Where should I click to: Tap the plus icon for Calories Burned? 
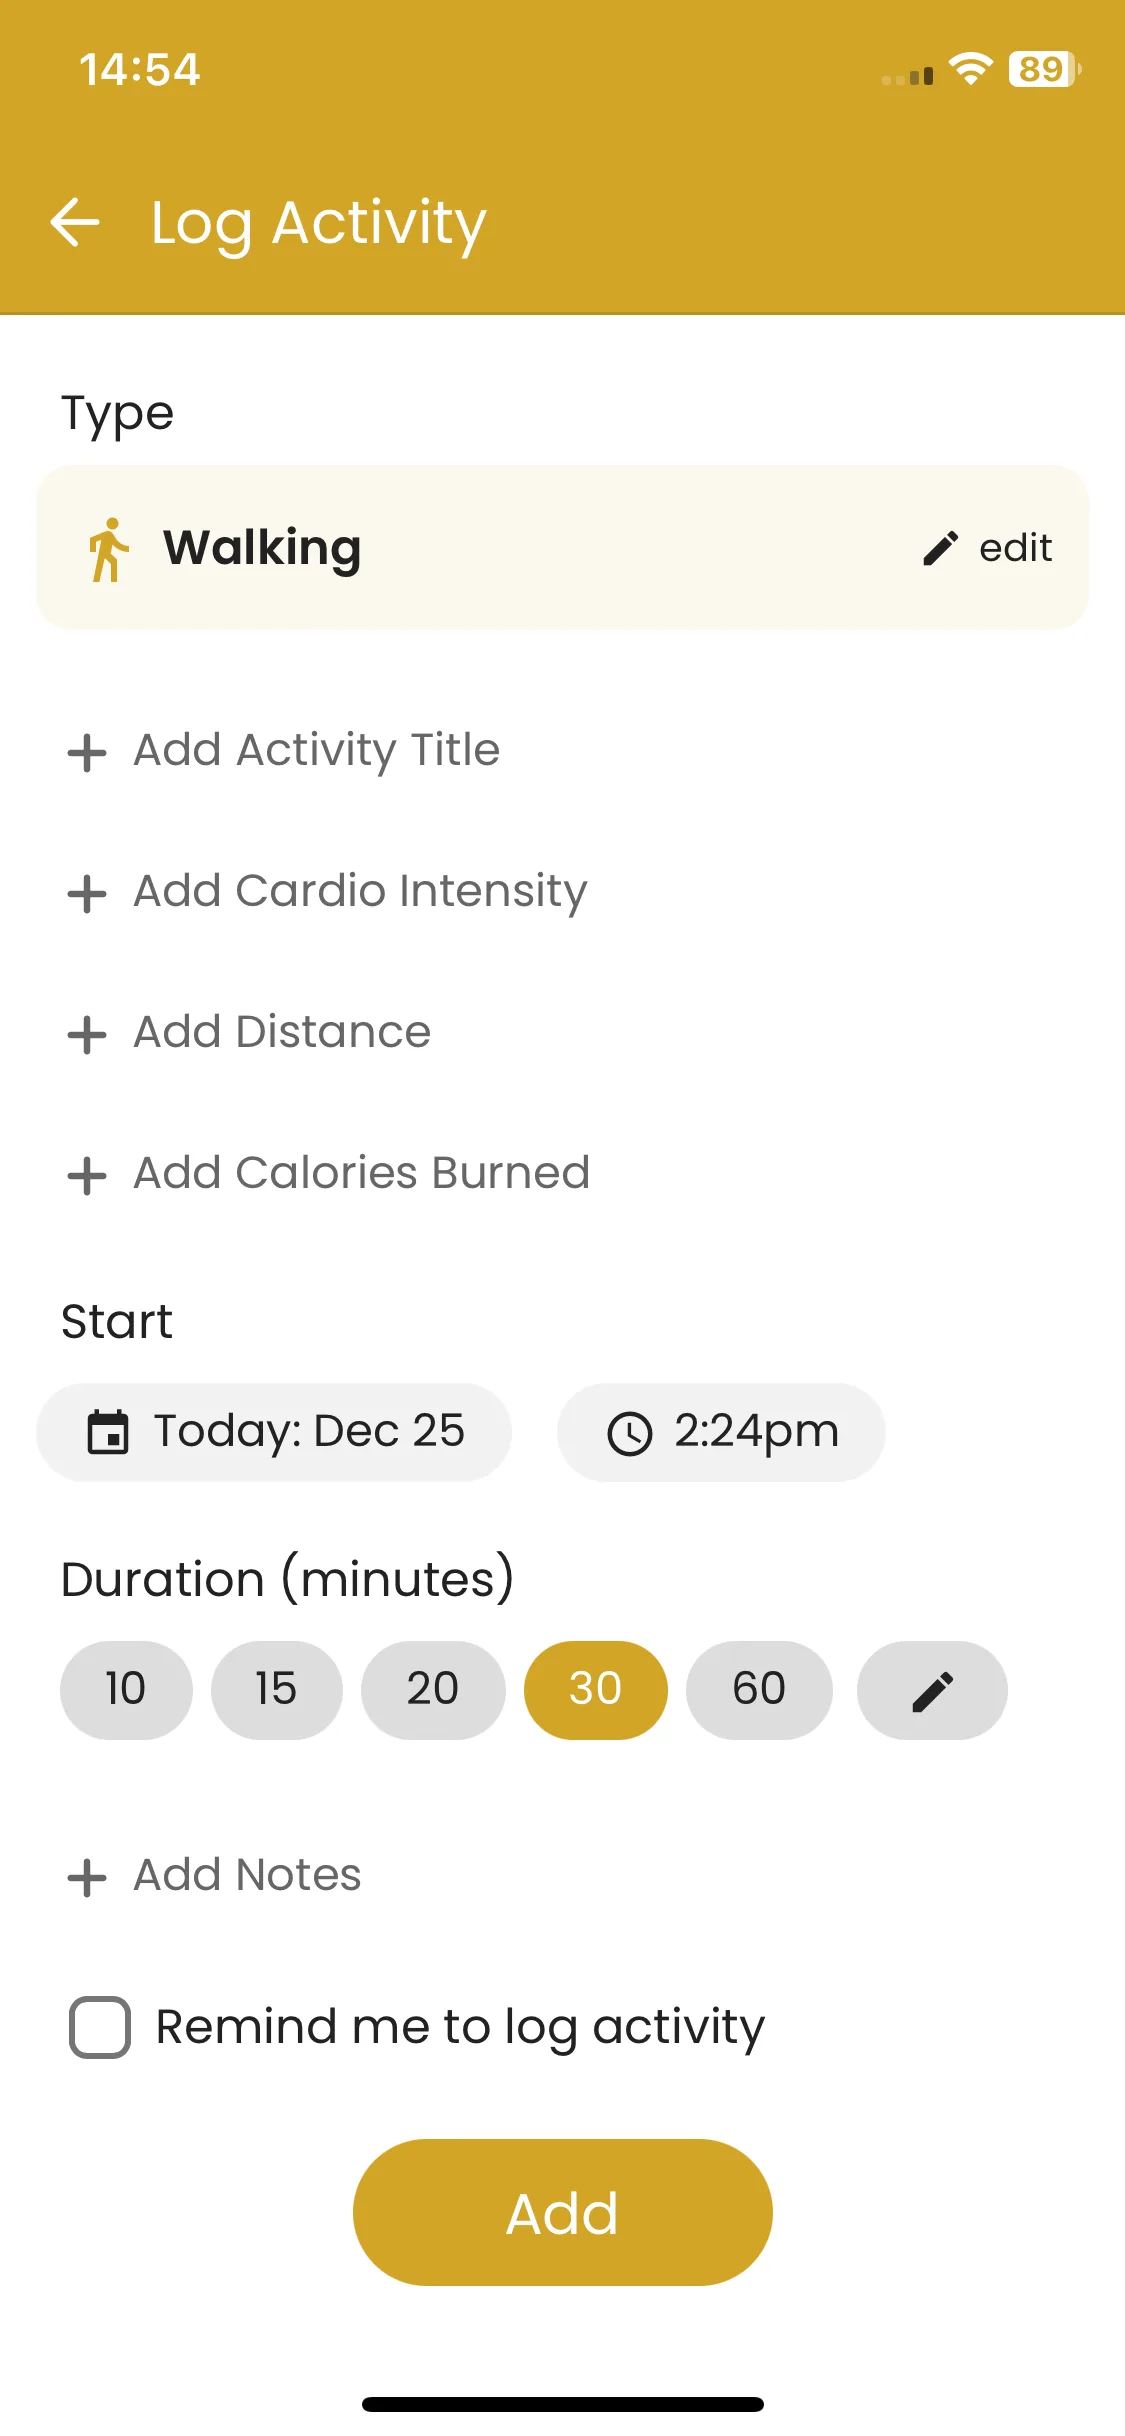[x=87, y=1175]
